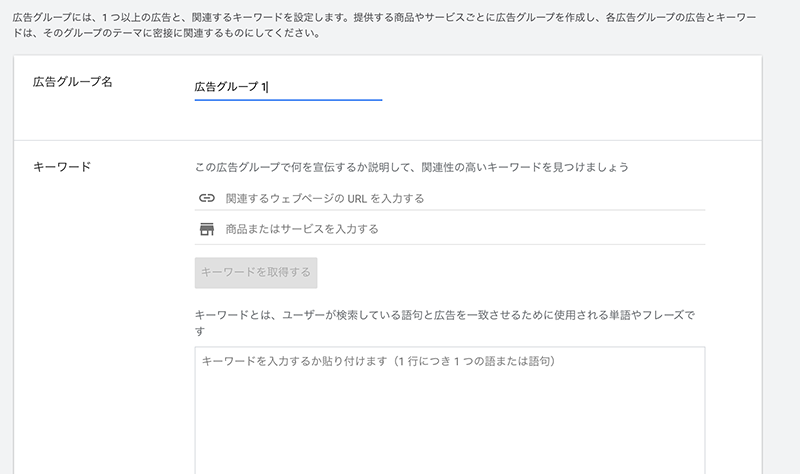Click the この広告グループで何を宣伝するか description text
Image resolution: width=800 pixels, height=474 pixels.
tap(411, 167)
